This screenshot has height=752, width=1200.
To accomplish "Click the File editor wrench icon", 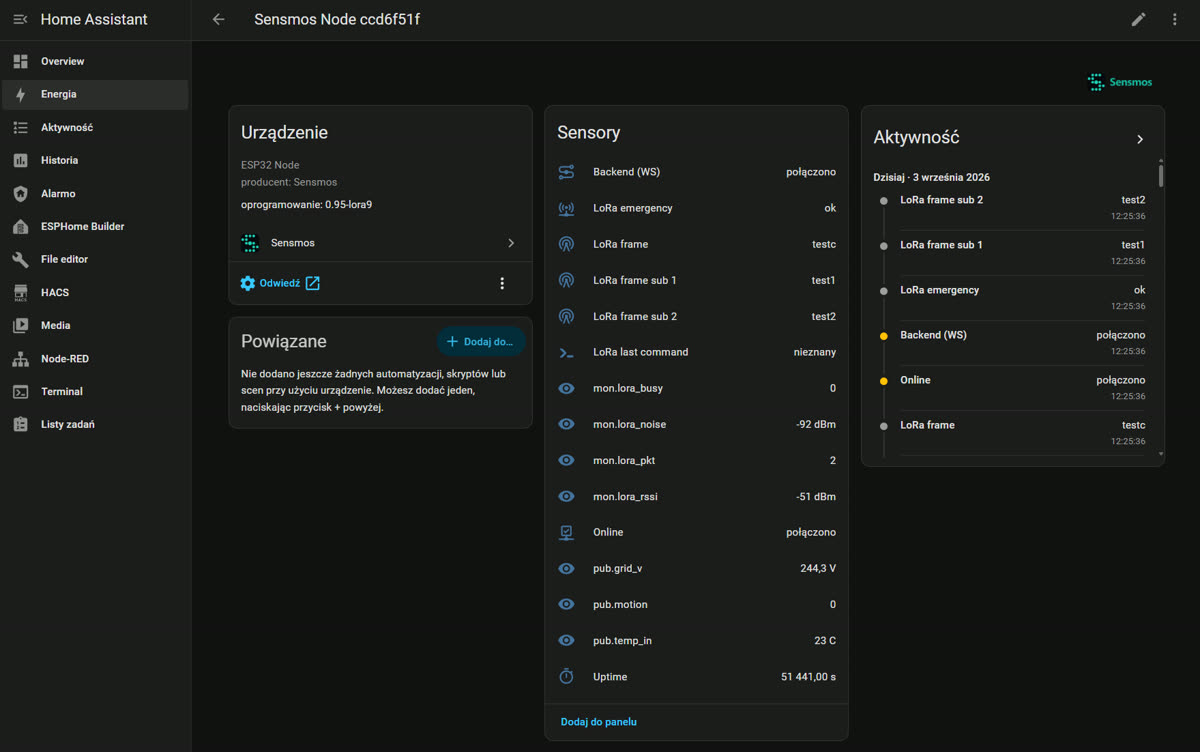I will coord(20,260).
